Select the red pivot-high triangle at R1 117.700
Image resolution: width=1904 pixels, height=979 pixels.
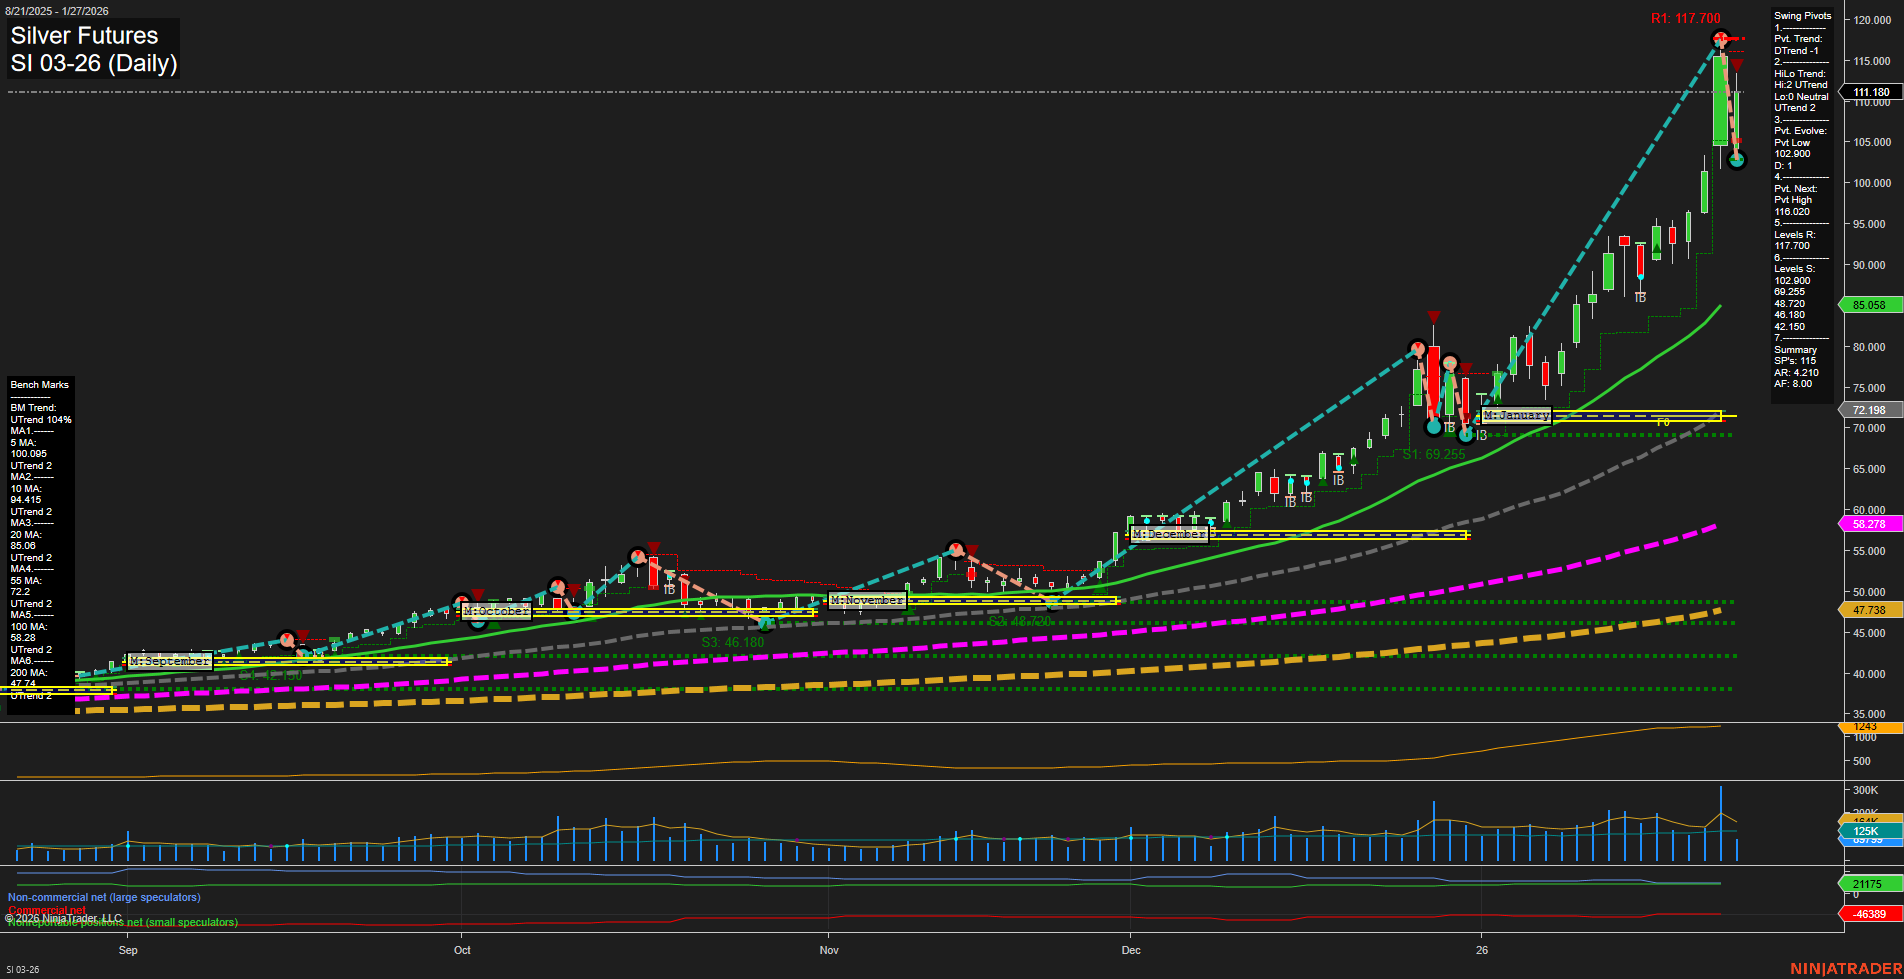click(1723, 37)
